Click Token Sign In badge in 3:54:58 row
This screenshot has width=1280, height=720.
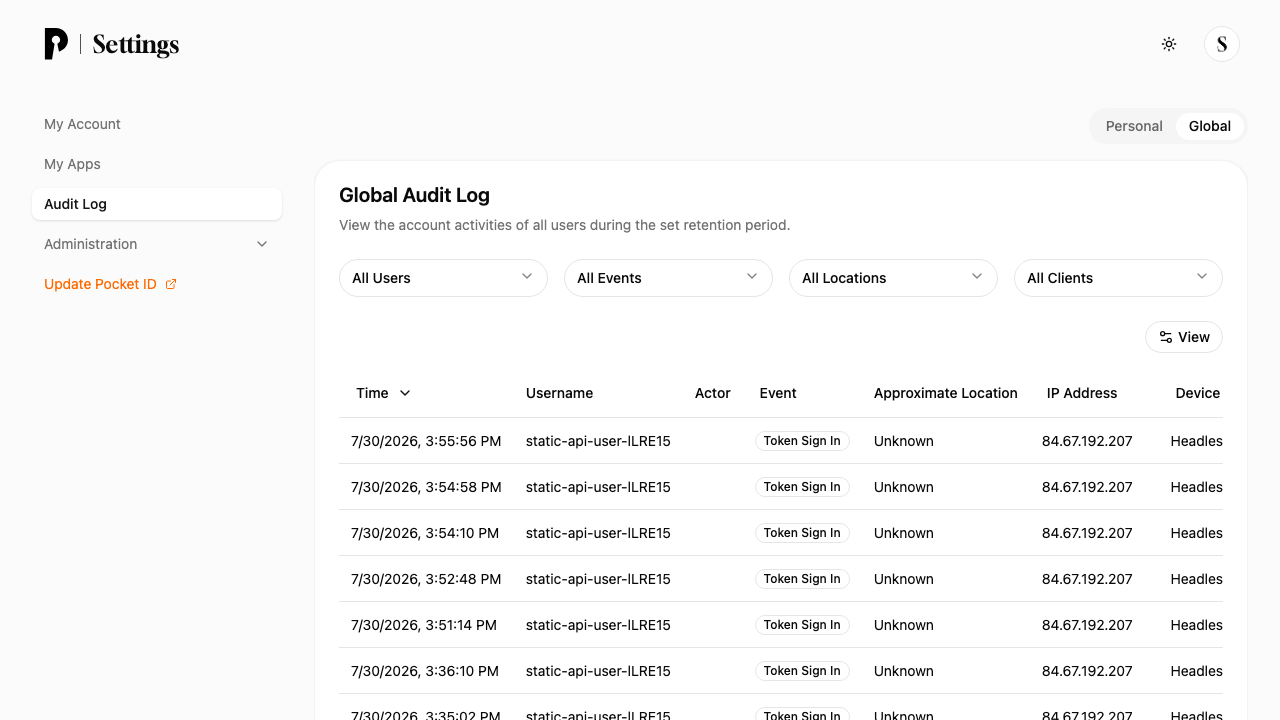tap(802, 487)
